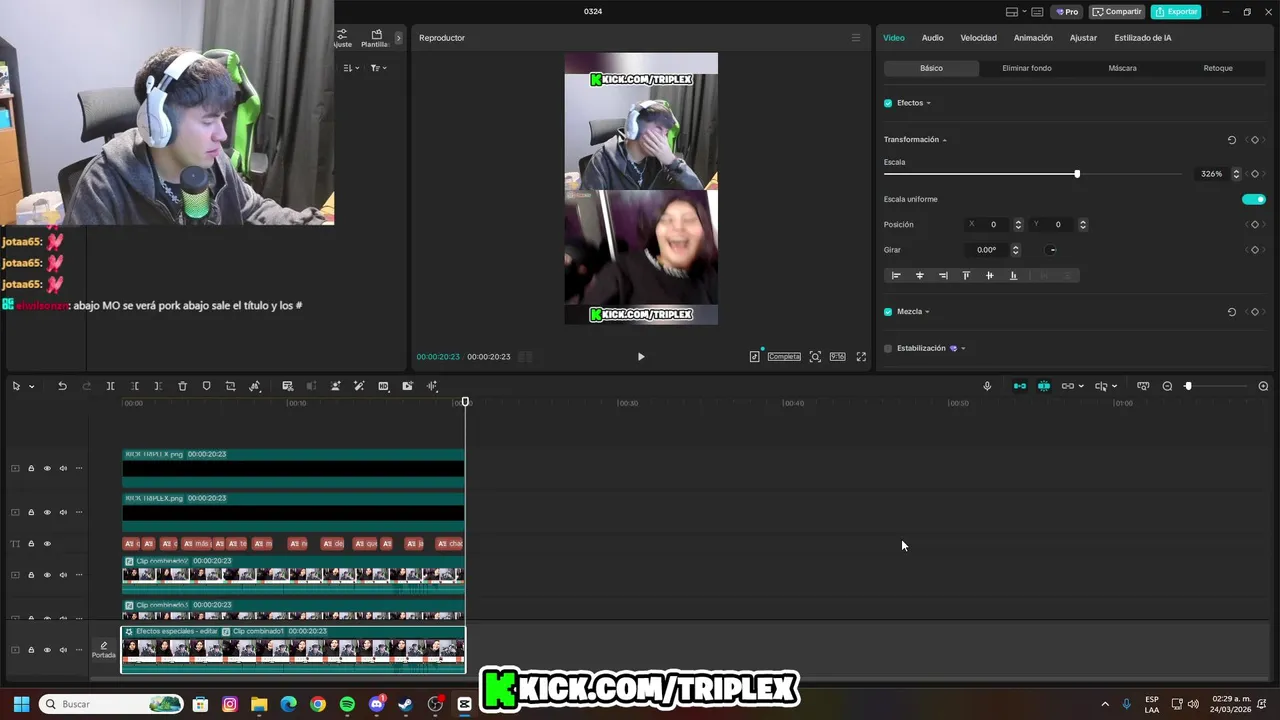Switch to the Velocidad tab
The height and width of the screenshot is (720, 1280).
coord(978,38)
